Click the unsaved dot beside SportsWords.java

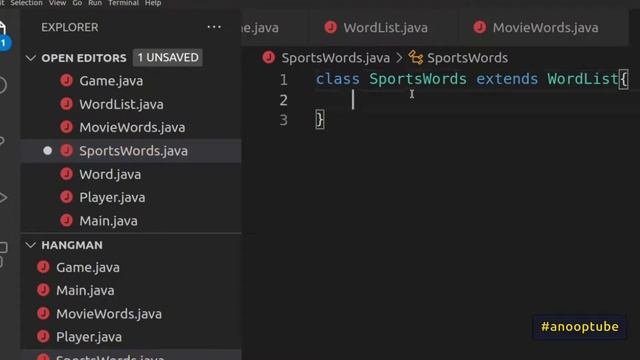coord(47,151)
